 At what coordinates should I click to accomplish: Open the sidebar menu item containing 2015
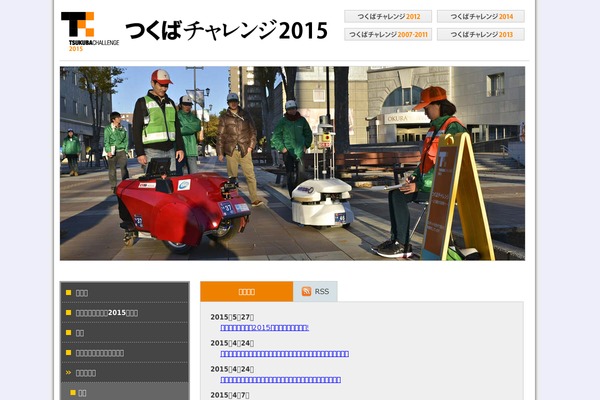[x=125, y=313]
